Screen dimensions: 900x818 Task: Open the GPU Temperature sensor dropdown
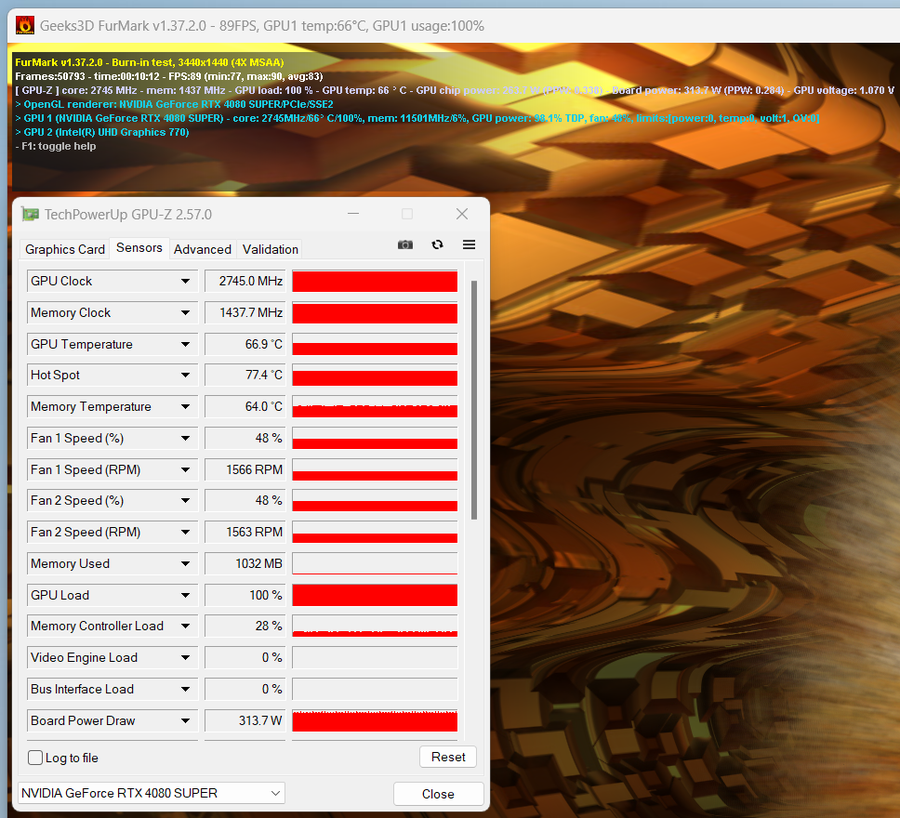(x=185, y=344)
